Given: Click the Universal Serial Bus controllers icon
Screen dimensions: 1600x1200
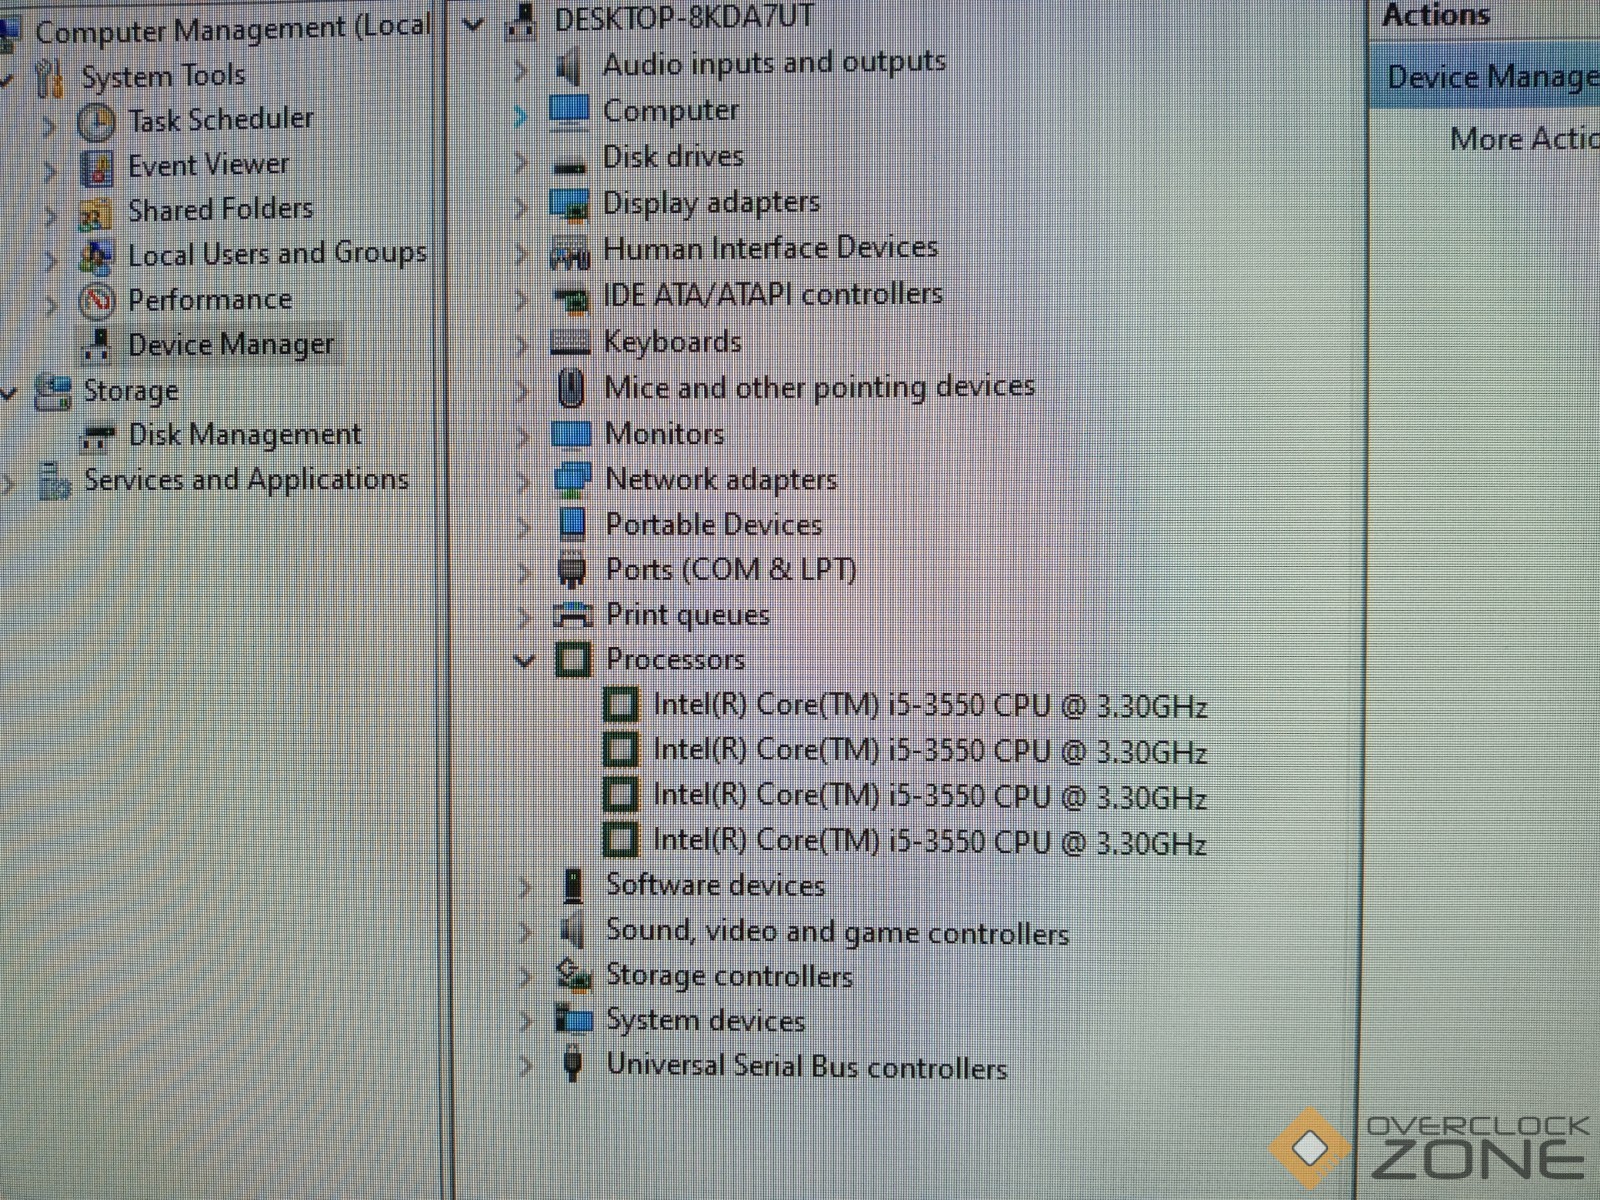Looking at the screenshot, I should tap(573, 1064).
